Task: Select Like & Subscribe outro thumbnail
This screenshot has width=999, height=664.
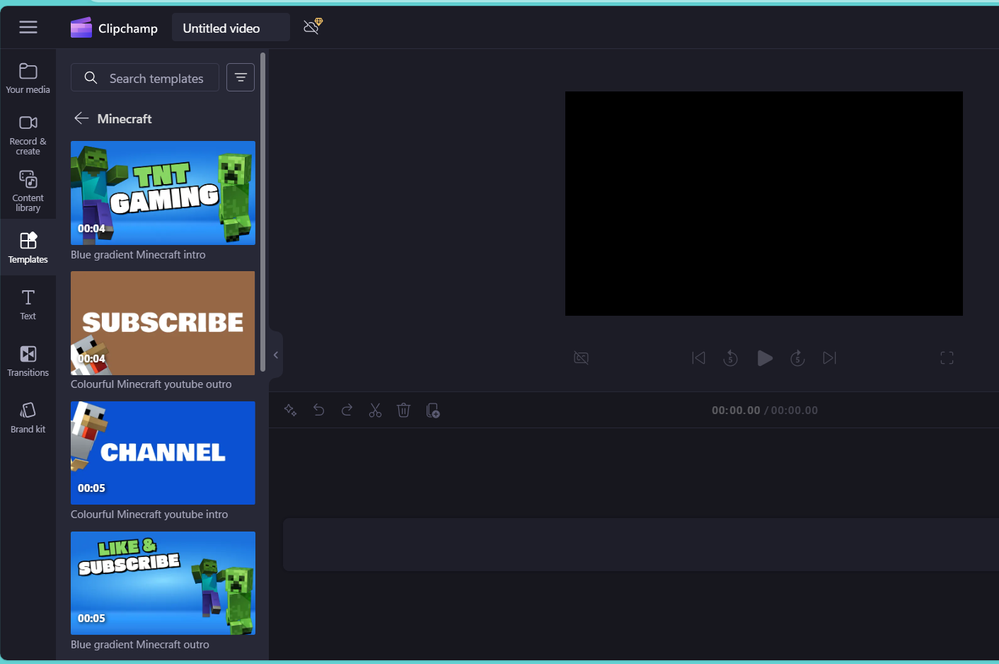Action: [163, 583]
